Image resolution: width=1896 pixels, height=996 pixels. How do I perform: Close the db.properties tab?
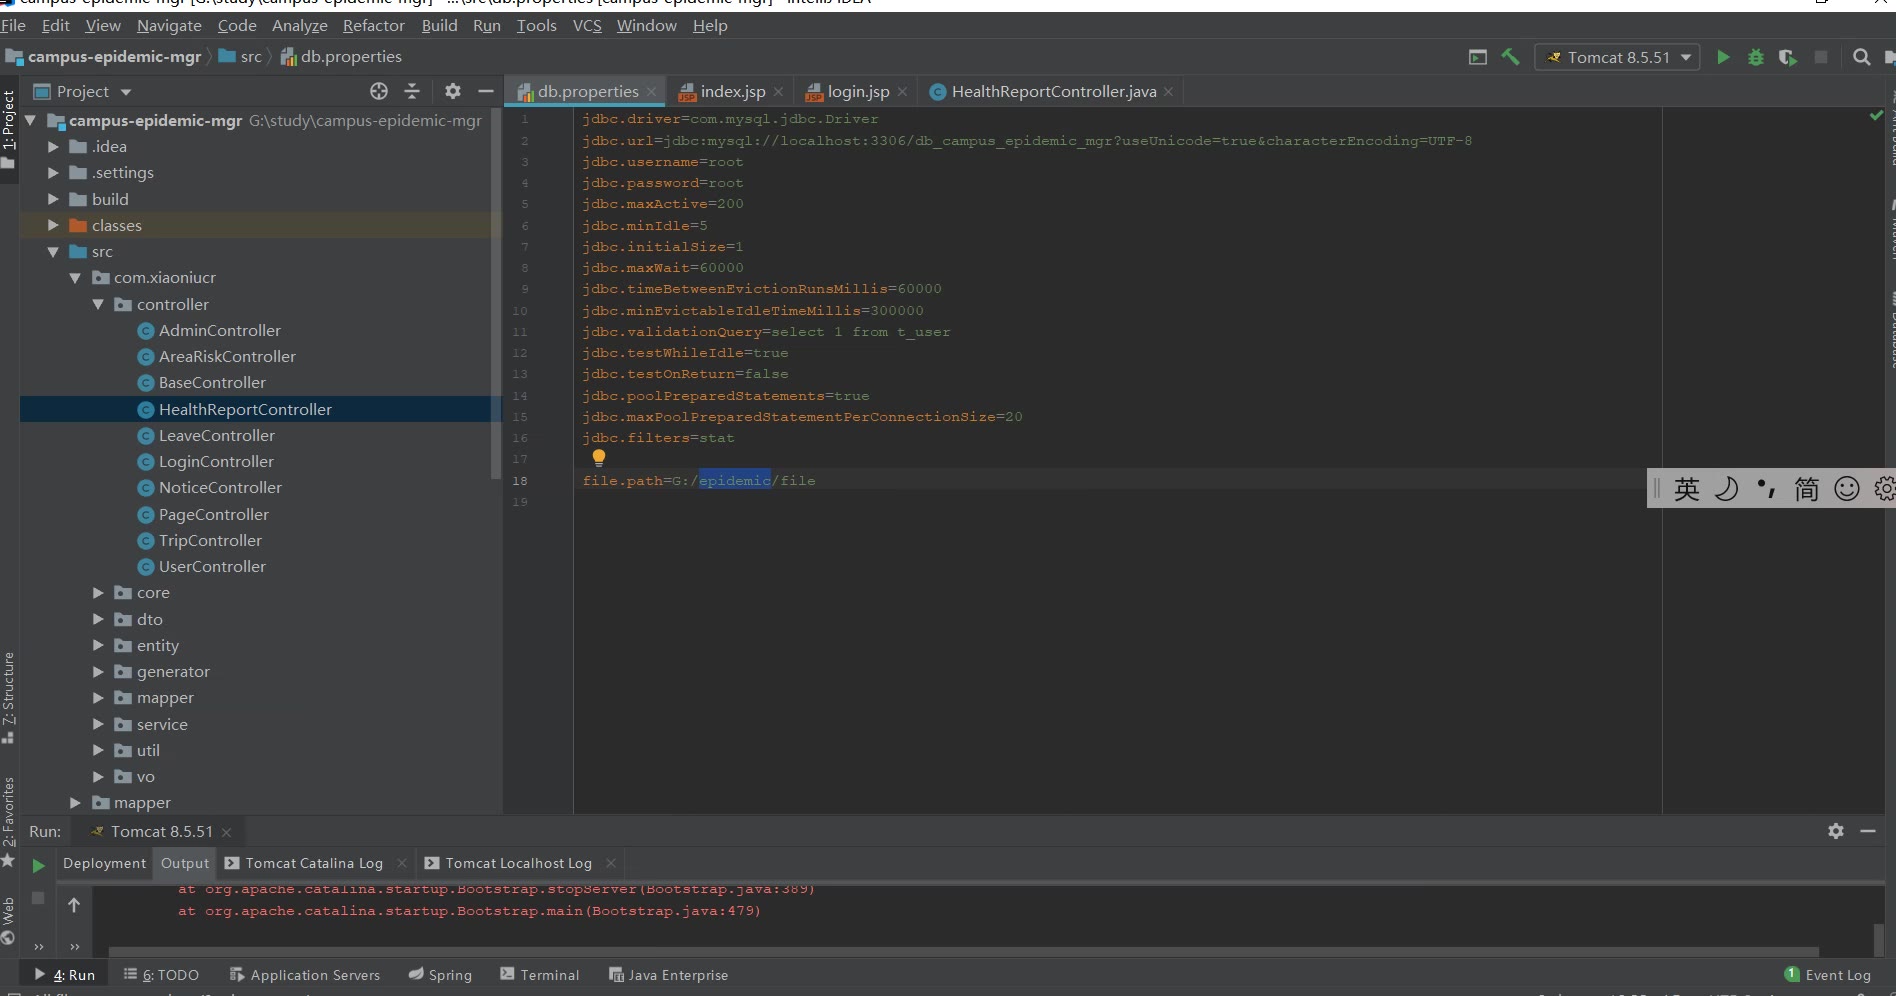click(x=651, y=92)
